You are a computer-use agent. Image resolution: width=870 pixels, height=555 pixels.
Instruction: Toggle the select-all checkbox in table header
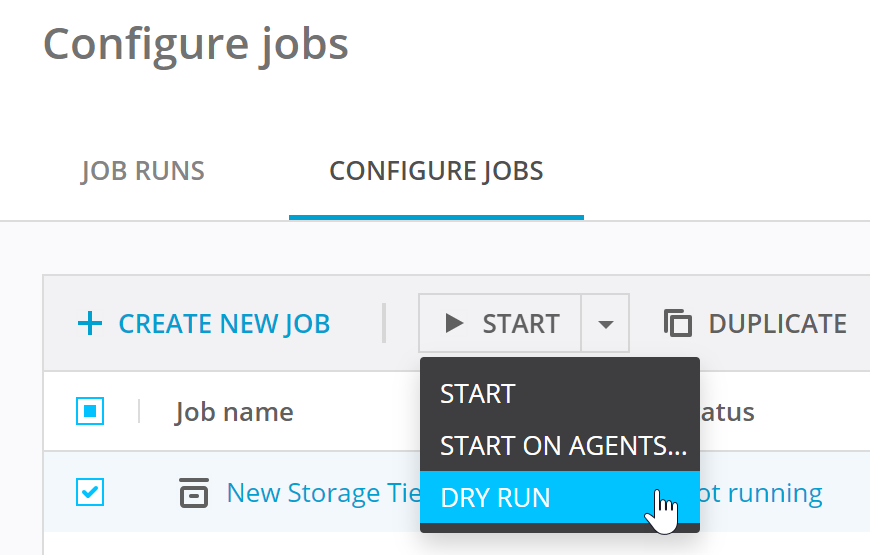[x=90, y=411]
